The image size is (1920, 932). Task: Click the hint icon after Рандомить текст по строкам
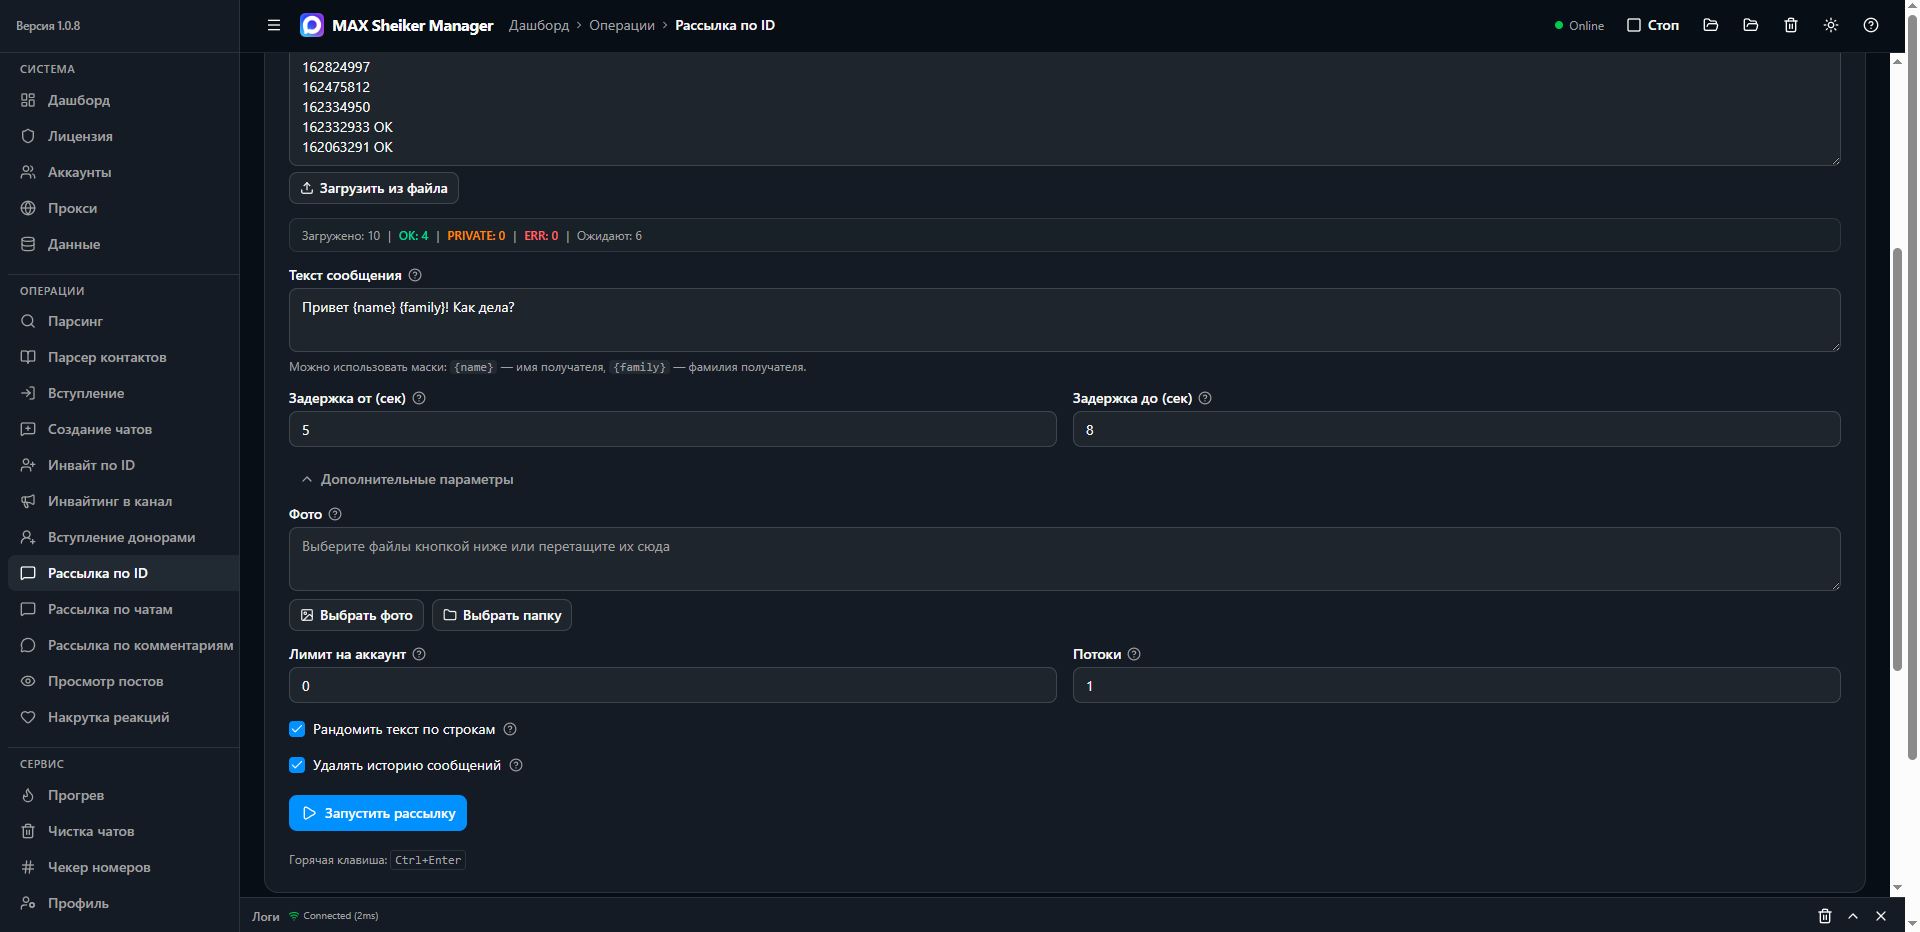(x=510, y=729)
